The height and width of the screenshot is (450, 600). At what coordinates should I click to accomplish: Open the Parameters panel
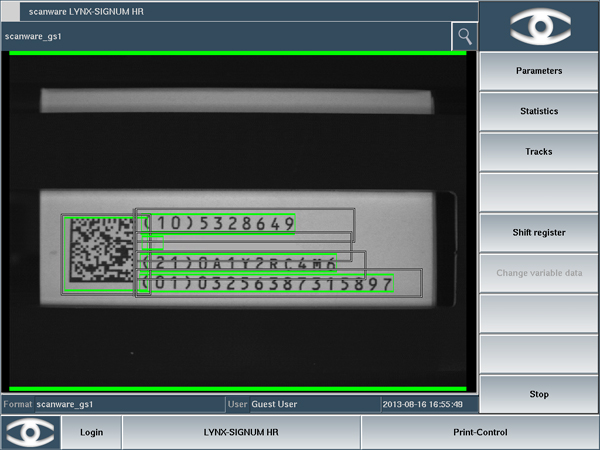click(539, 71)
